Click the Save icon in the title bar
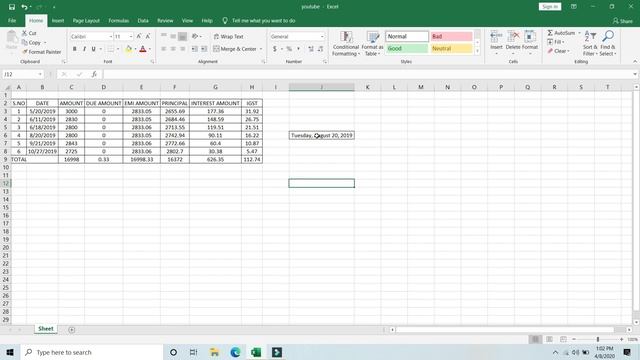 coord(11,7)
